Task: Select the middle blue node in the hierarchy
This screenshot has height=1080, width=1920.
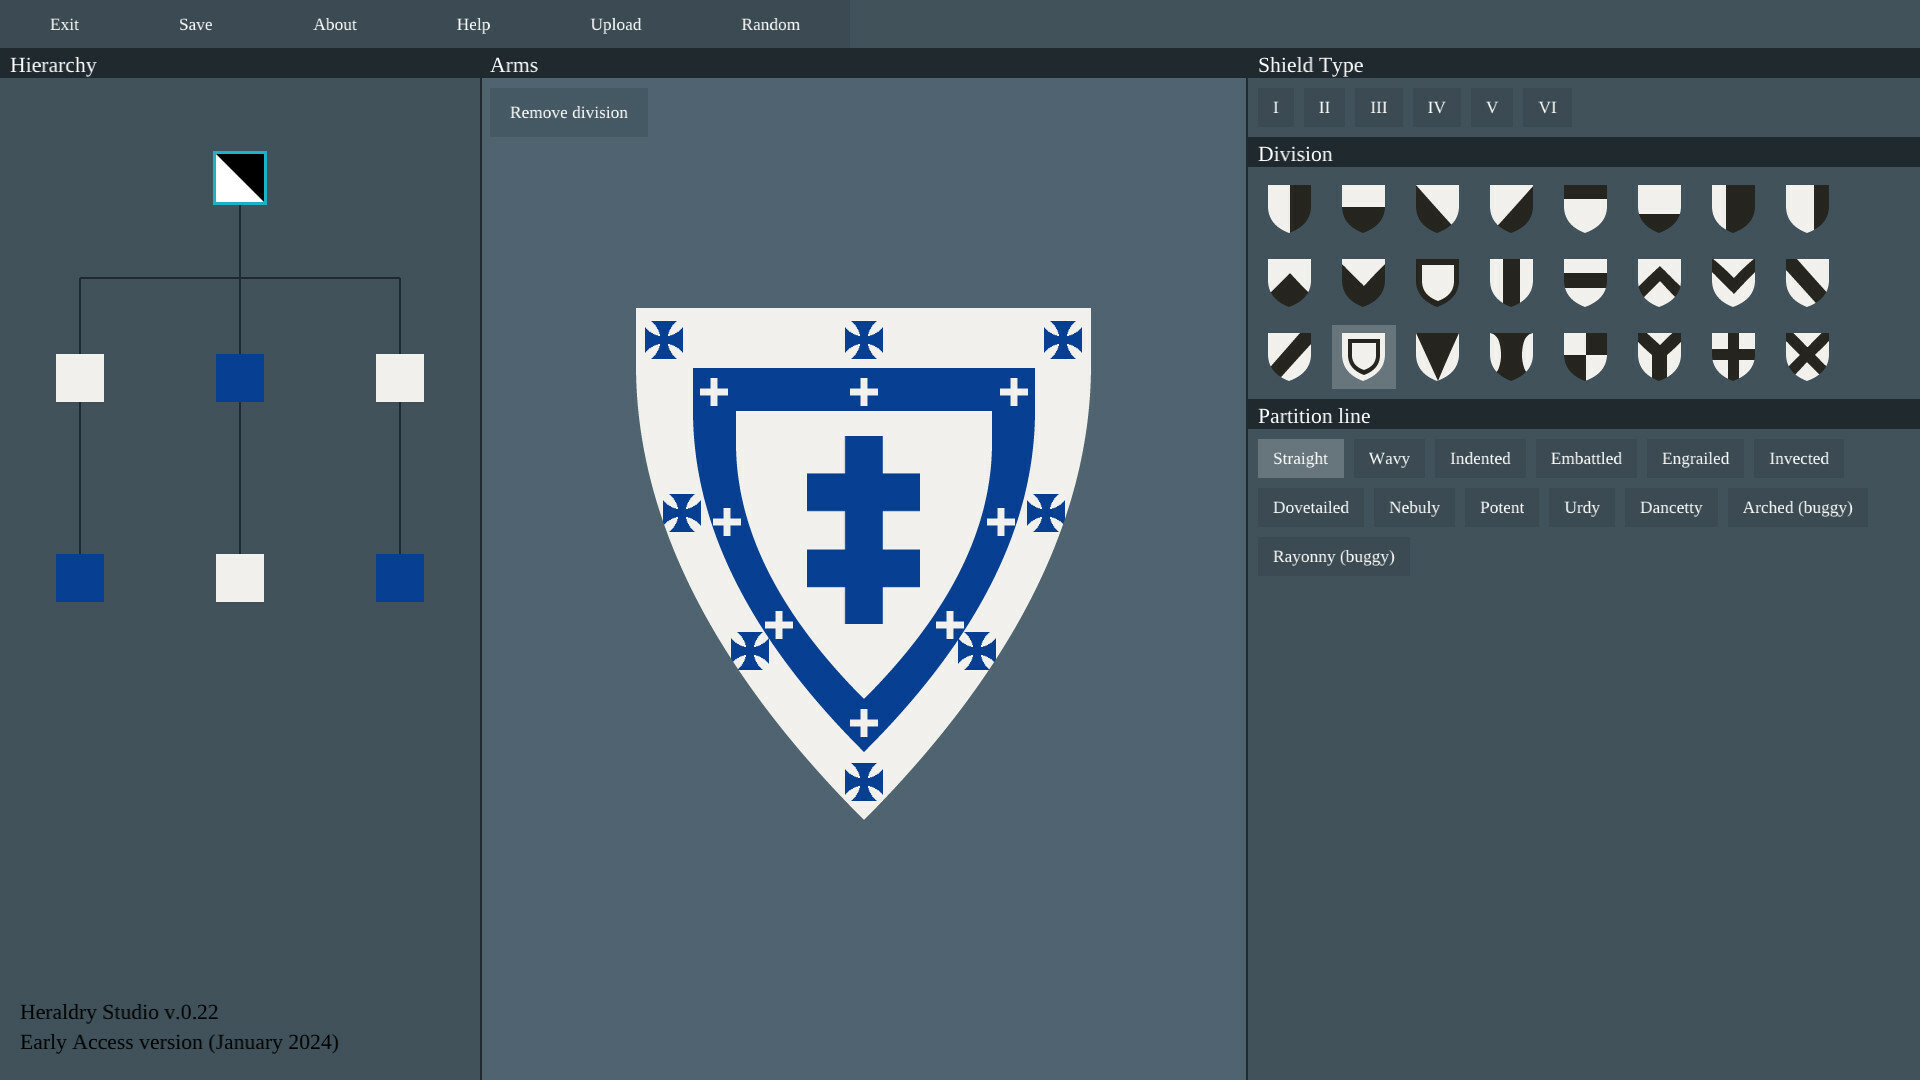Action: coord(239,378)
